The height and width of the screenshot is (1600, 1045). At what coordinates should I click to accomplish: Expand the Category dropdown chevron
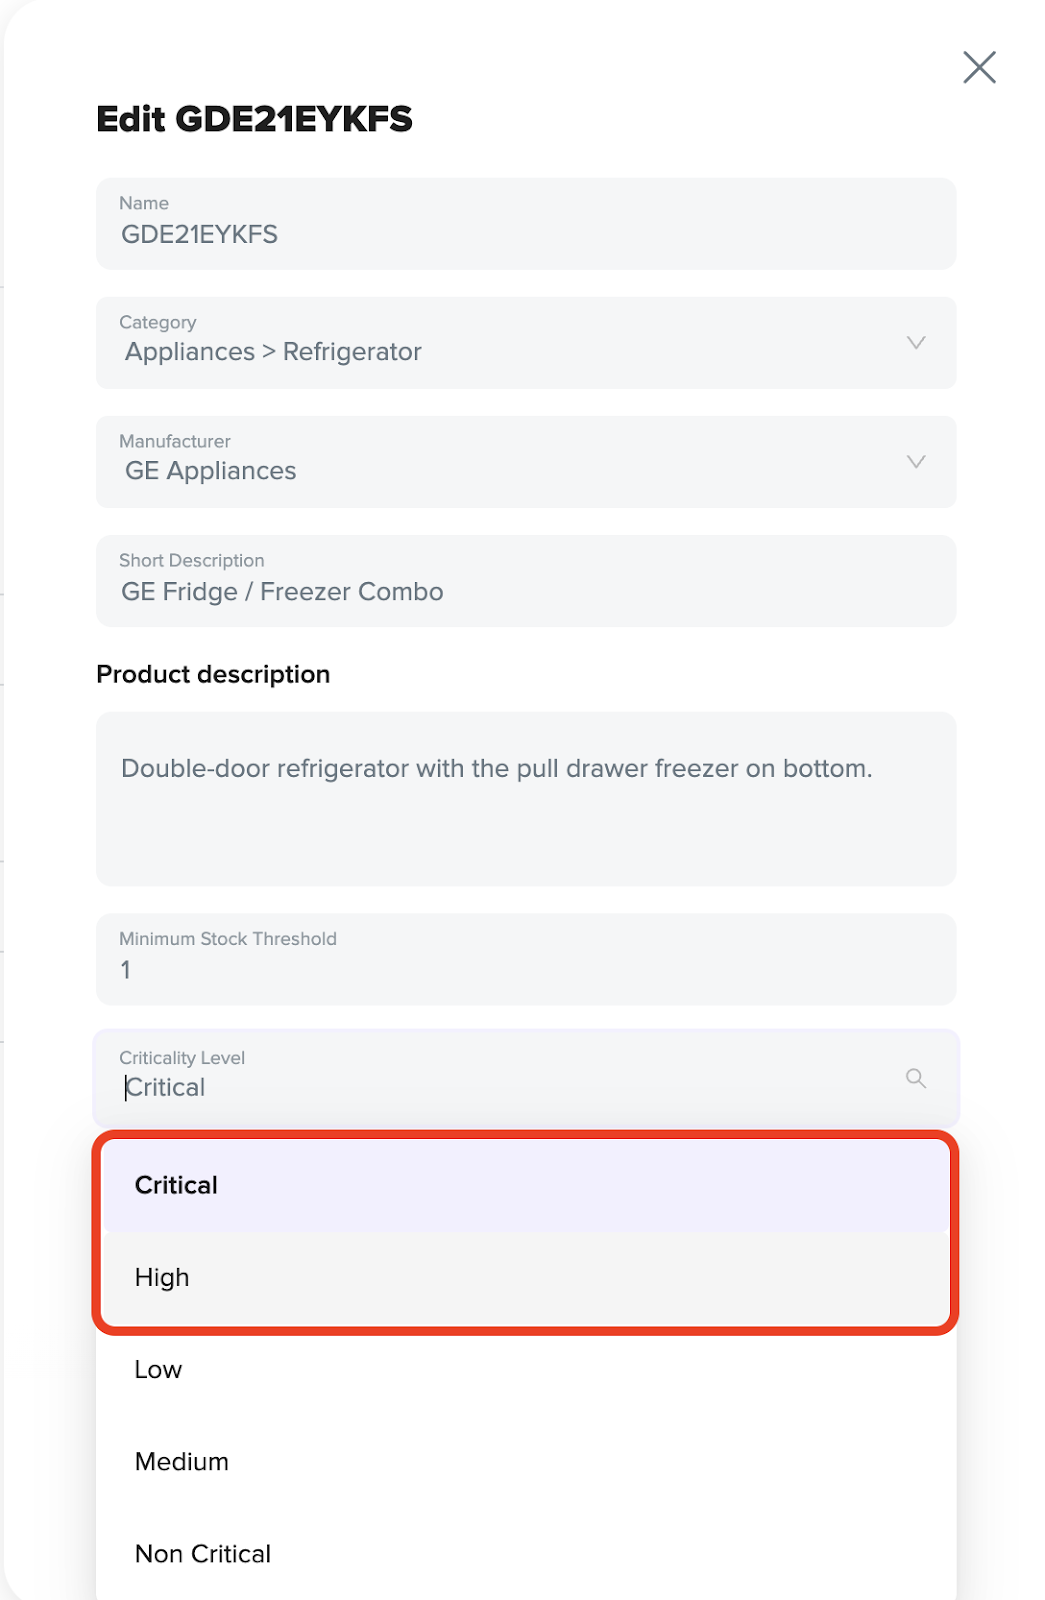(915, 343)
